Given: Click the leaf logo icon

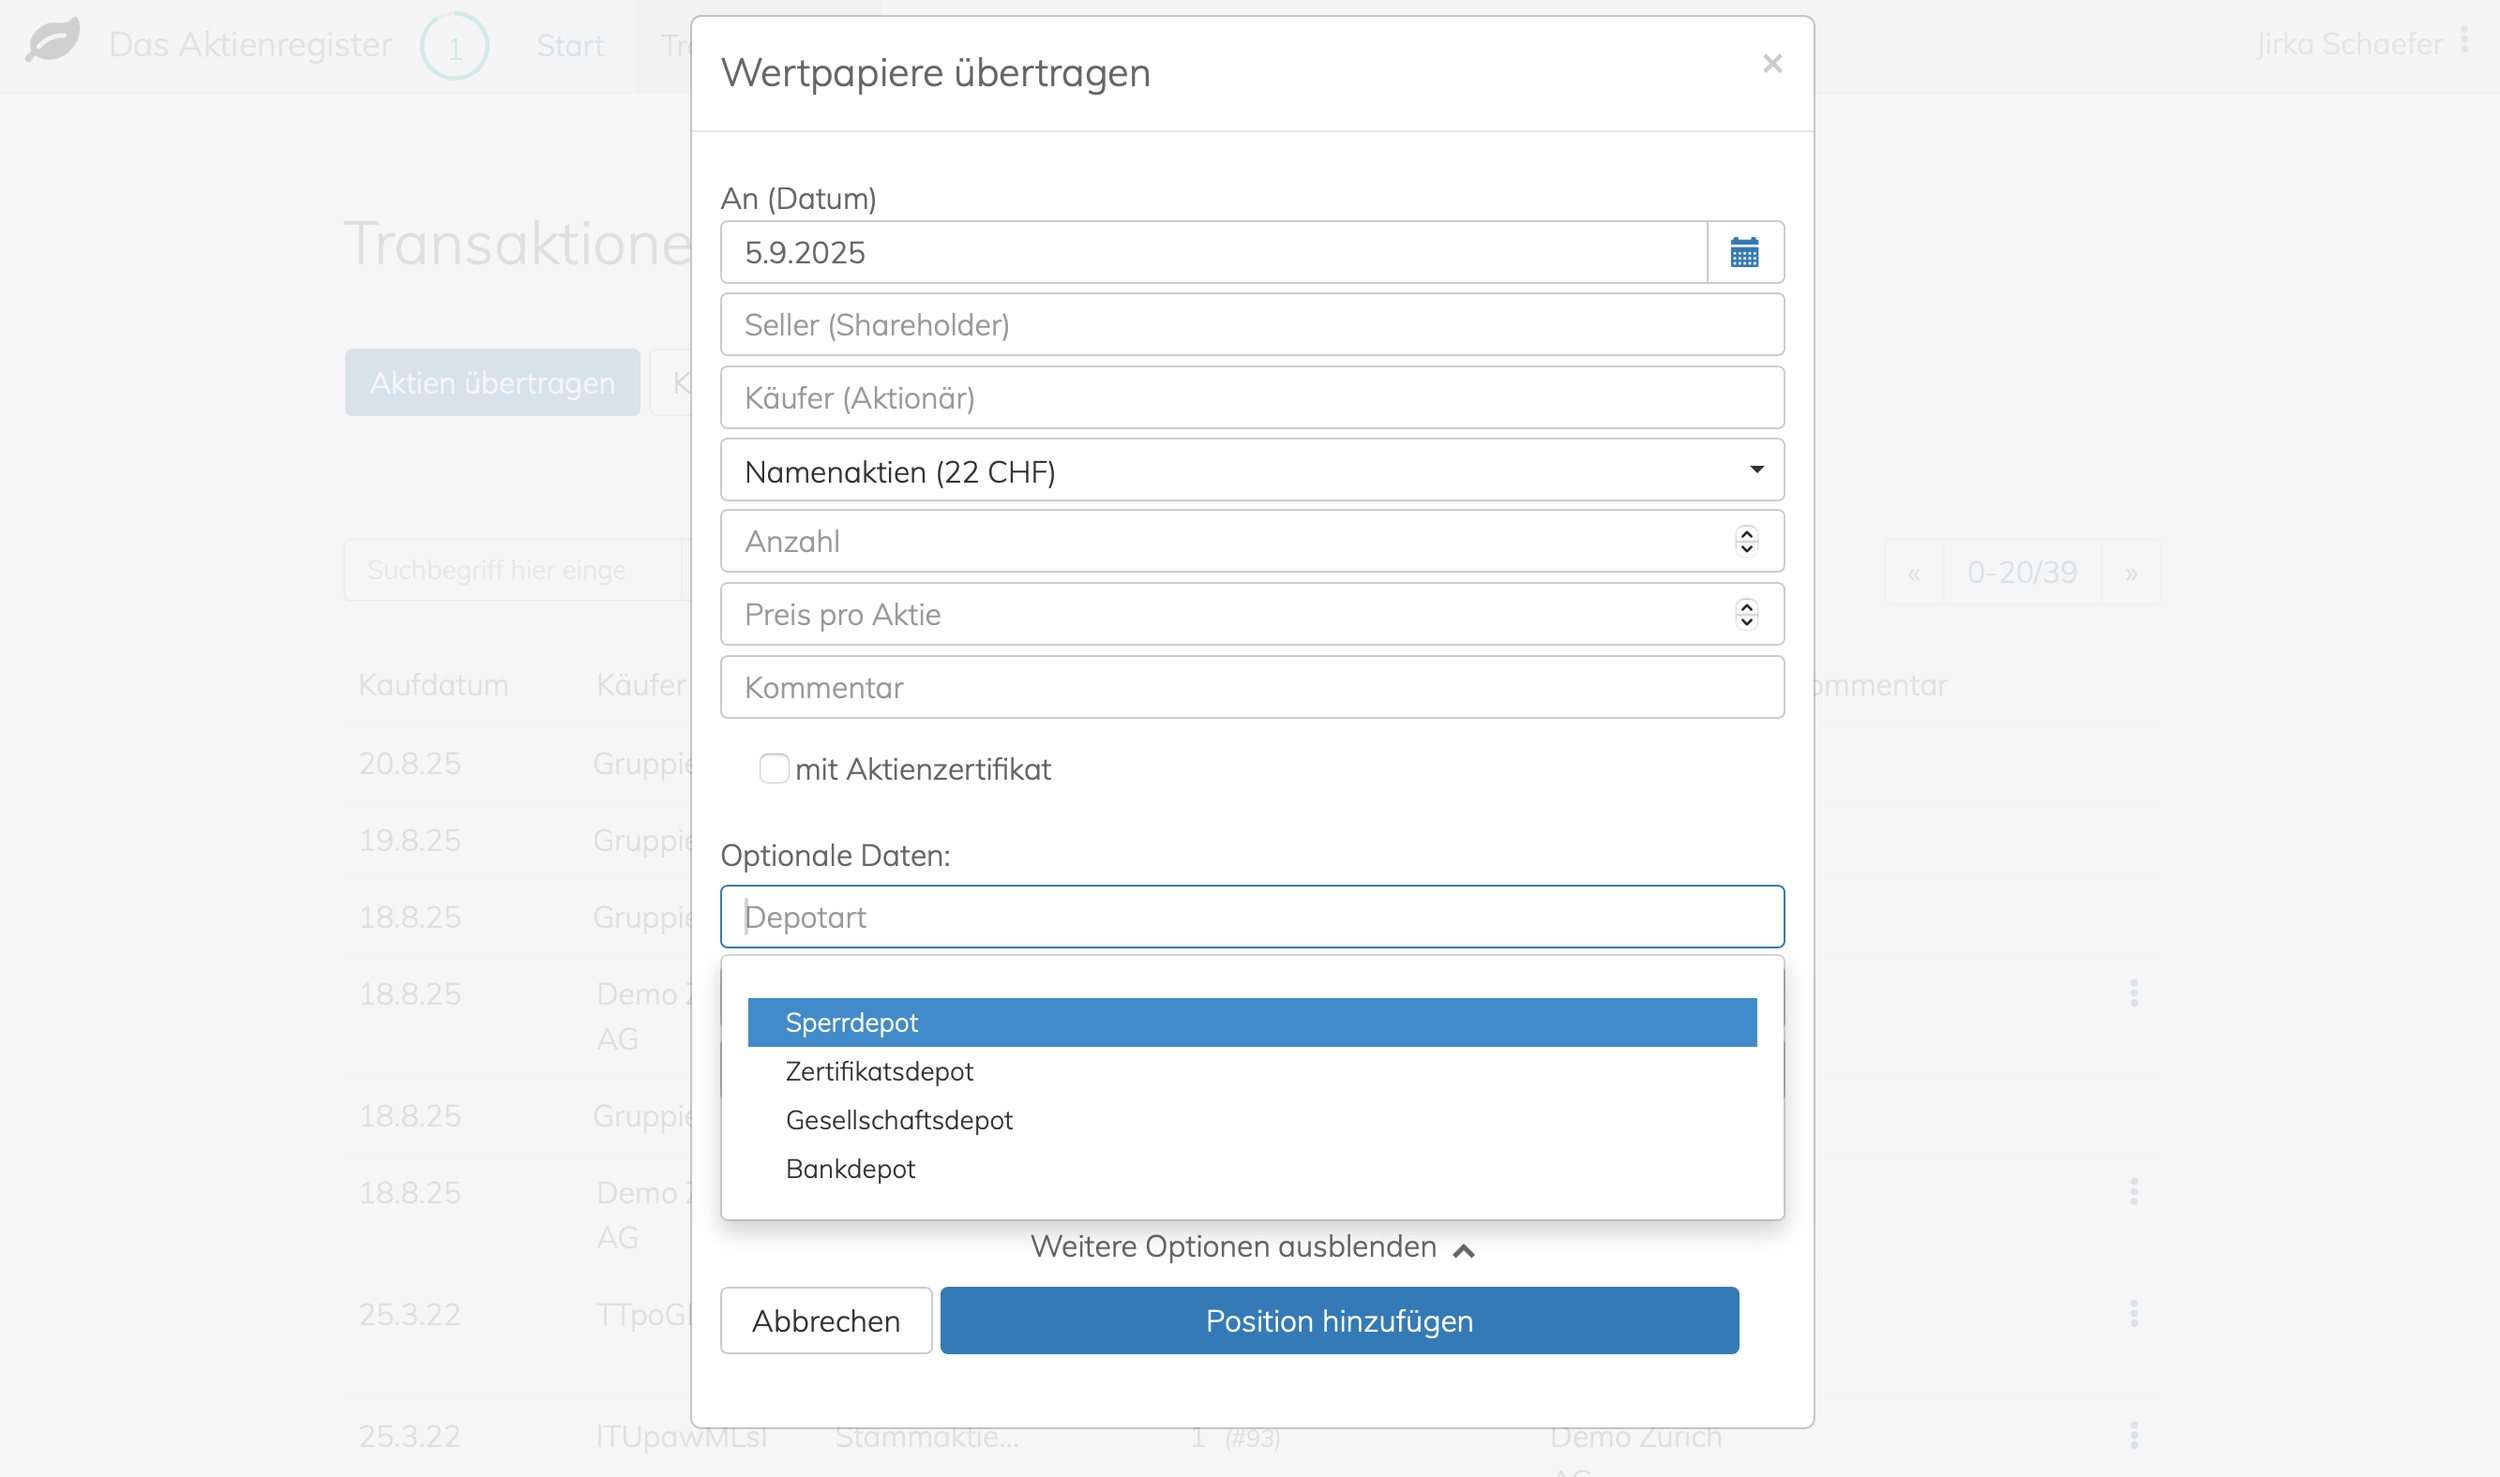Looking at the screenshot, I should tap(53, 42).
